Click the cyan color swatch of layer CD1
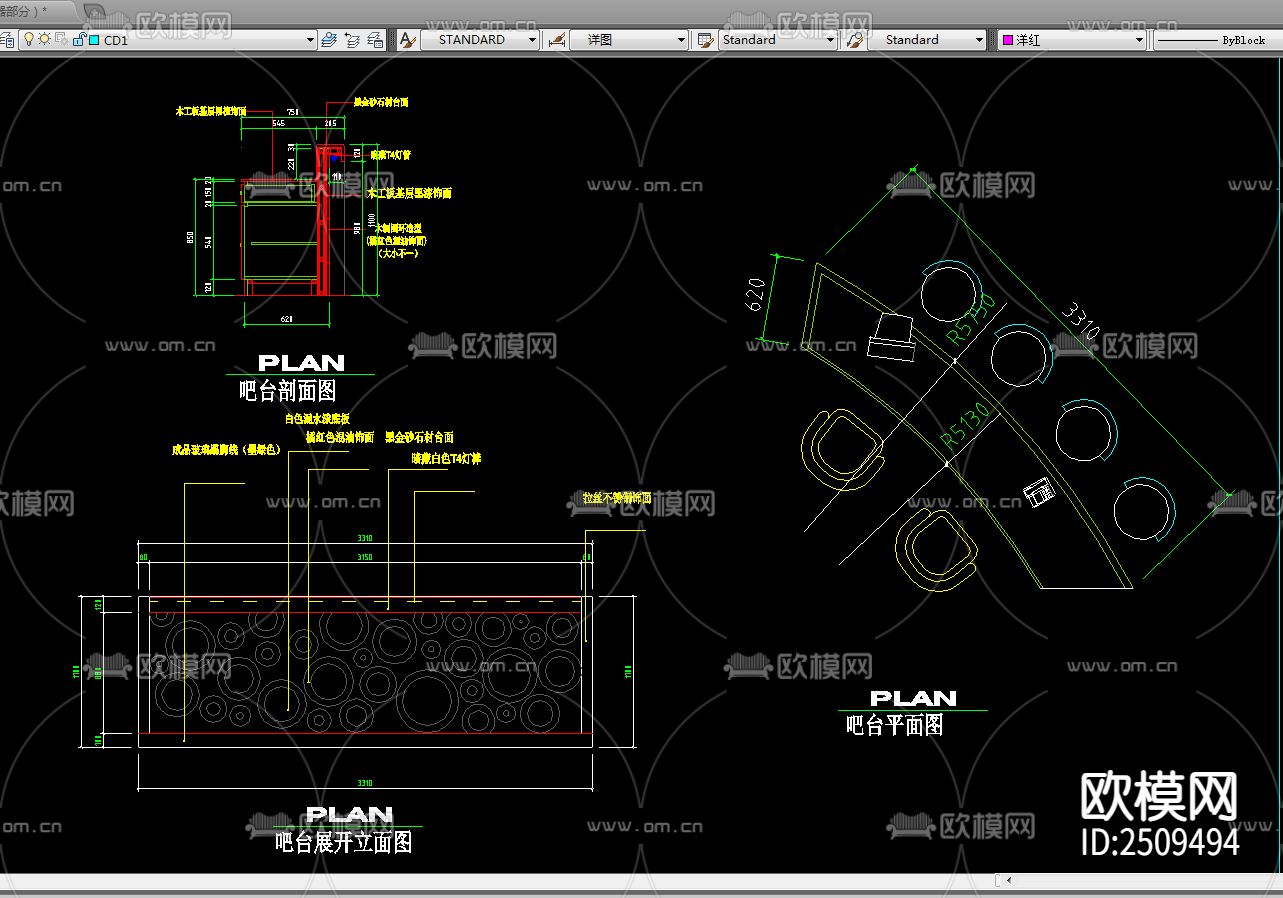Viewport: 1283px width, 898px height. coord(93,40)
